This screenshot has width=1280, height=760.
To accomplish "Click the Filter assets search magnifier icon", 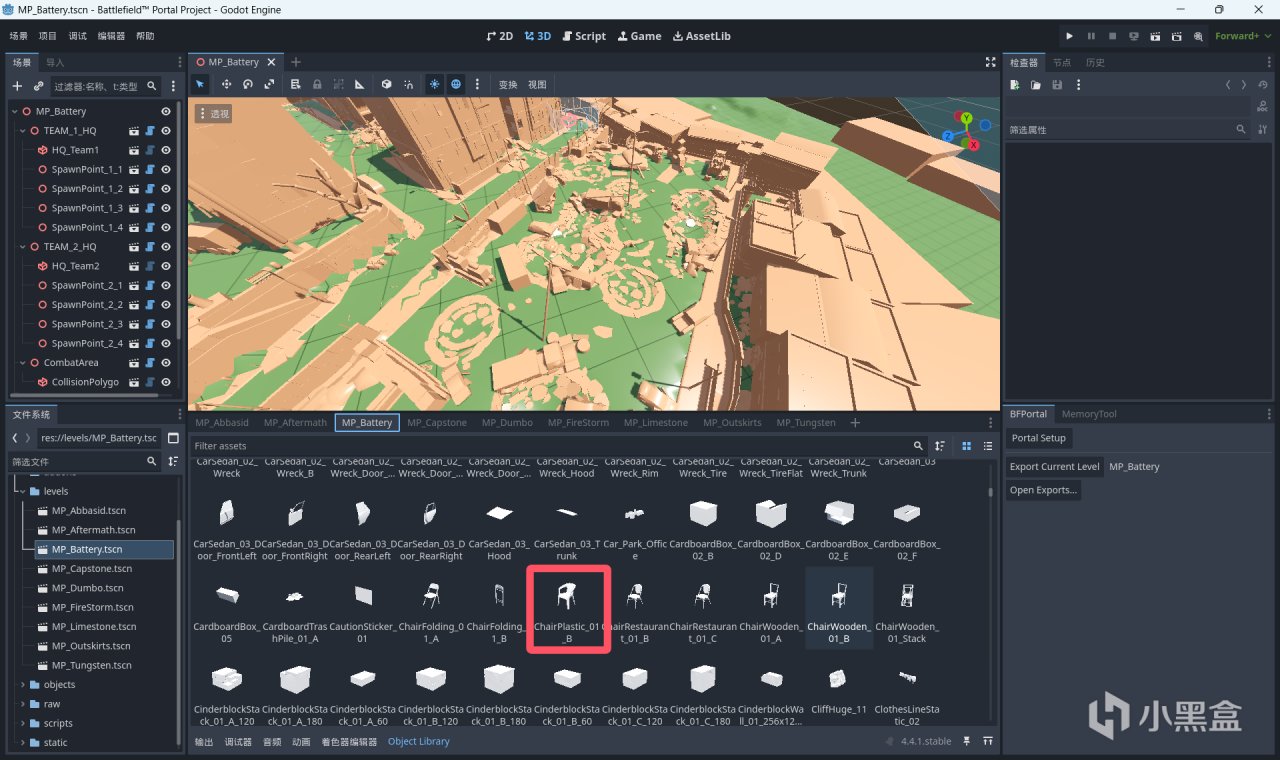I will [x=918, y=446].
